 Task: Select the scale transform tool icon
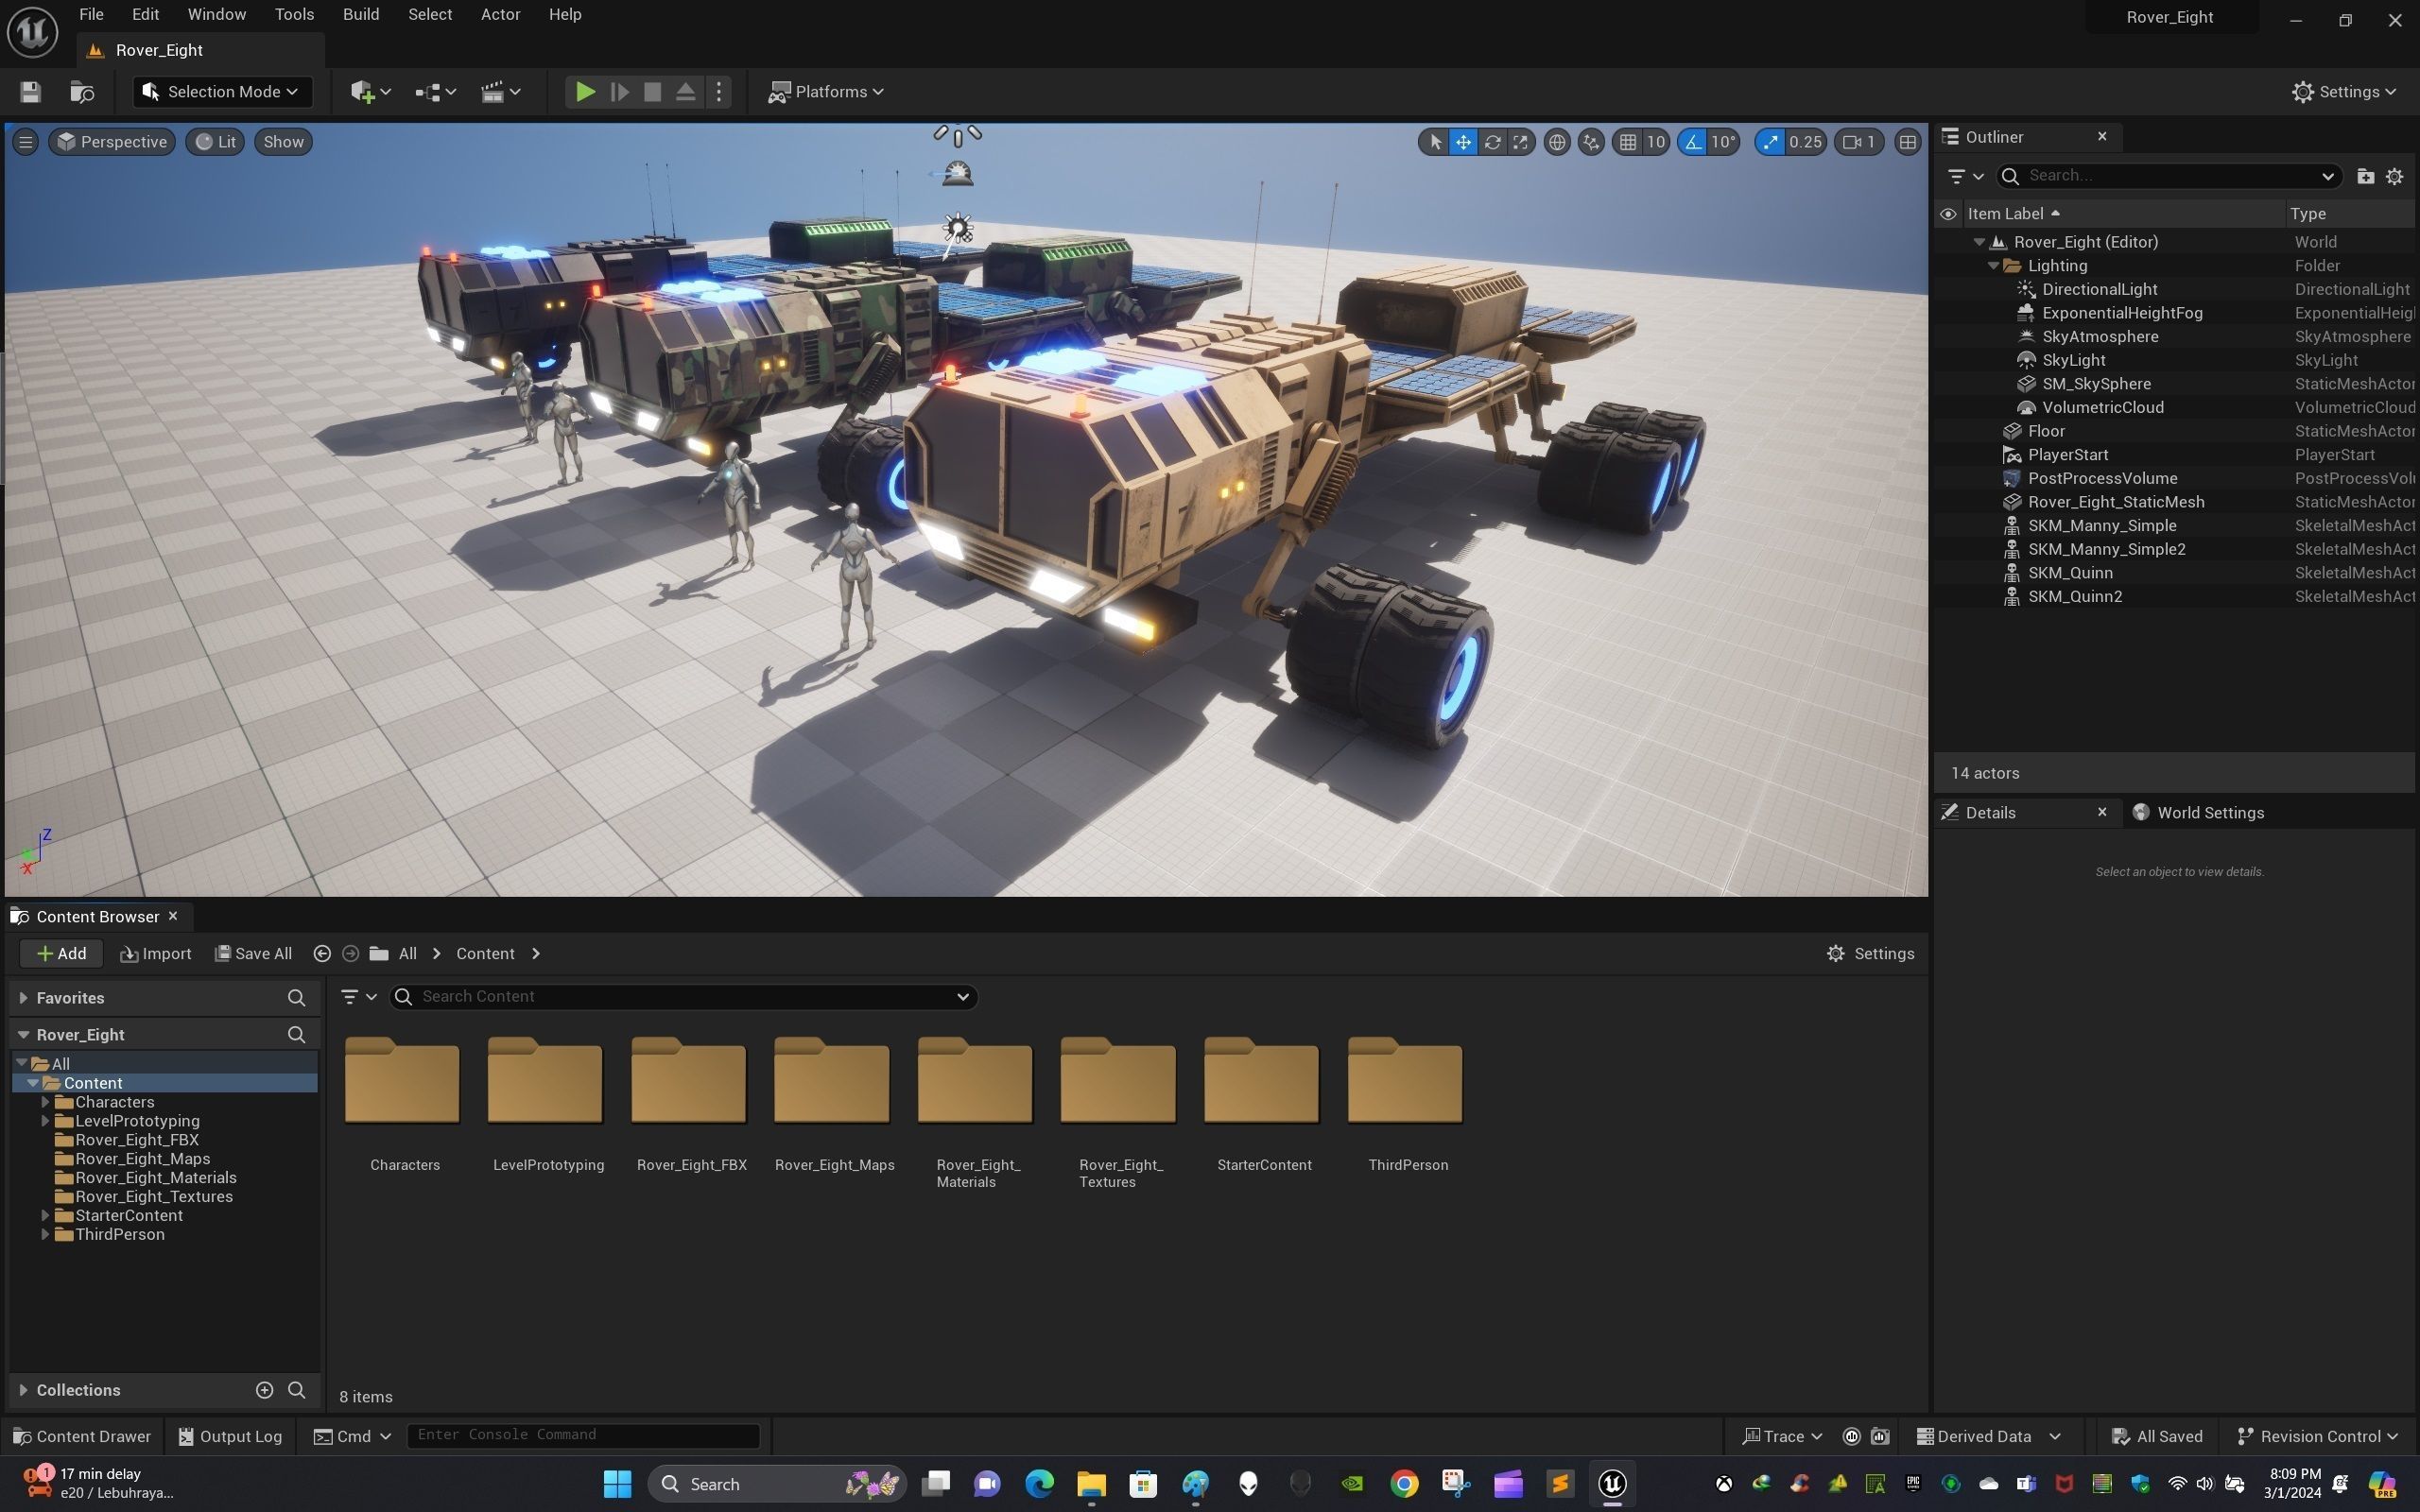point(1520,142)
